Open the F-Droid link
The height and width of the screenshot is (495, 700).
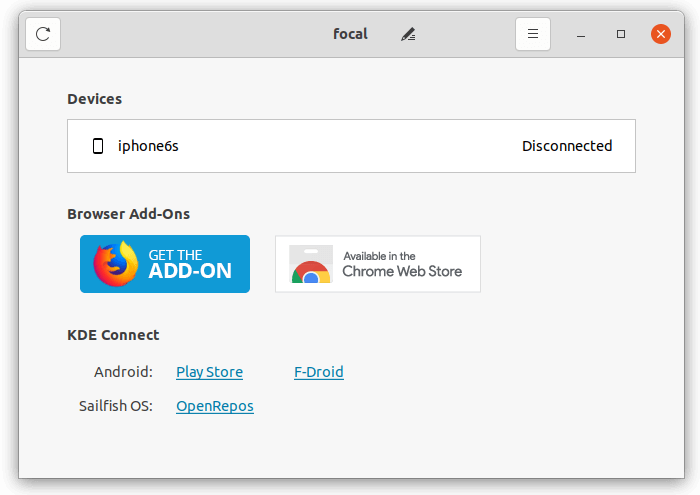click(319, 372)
